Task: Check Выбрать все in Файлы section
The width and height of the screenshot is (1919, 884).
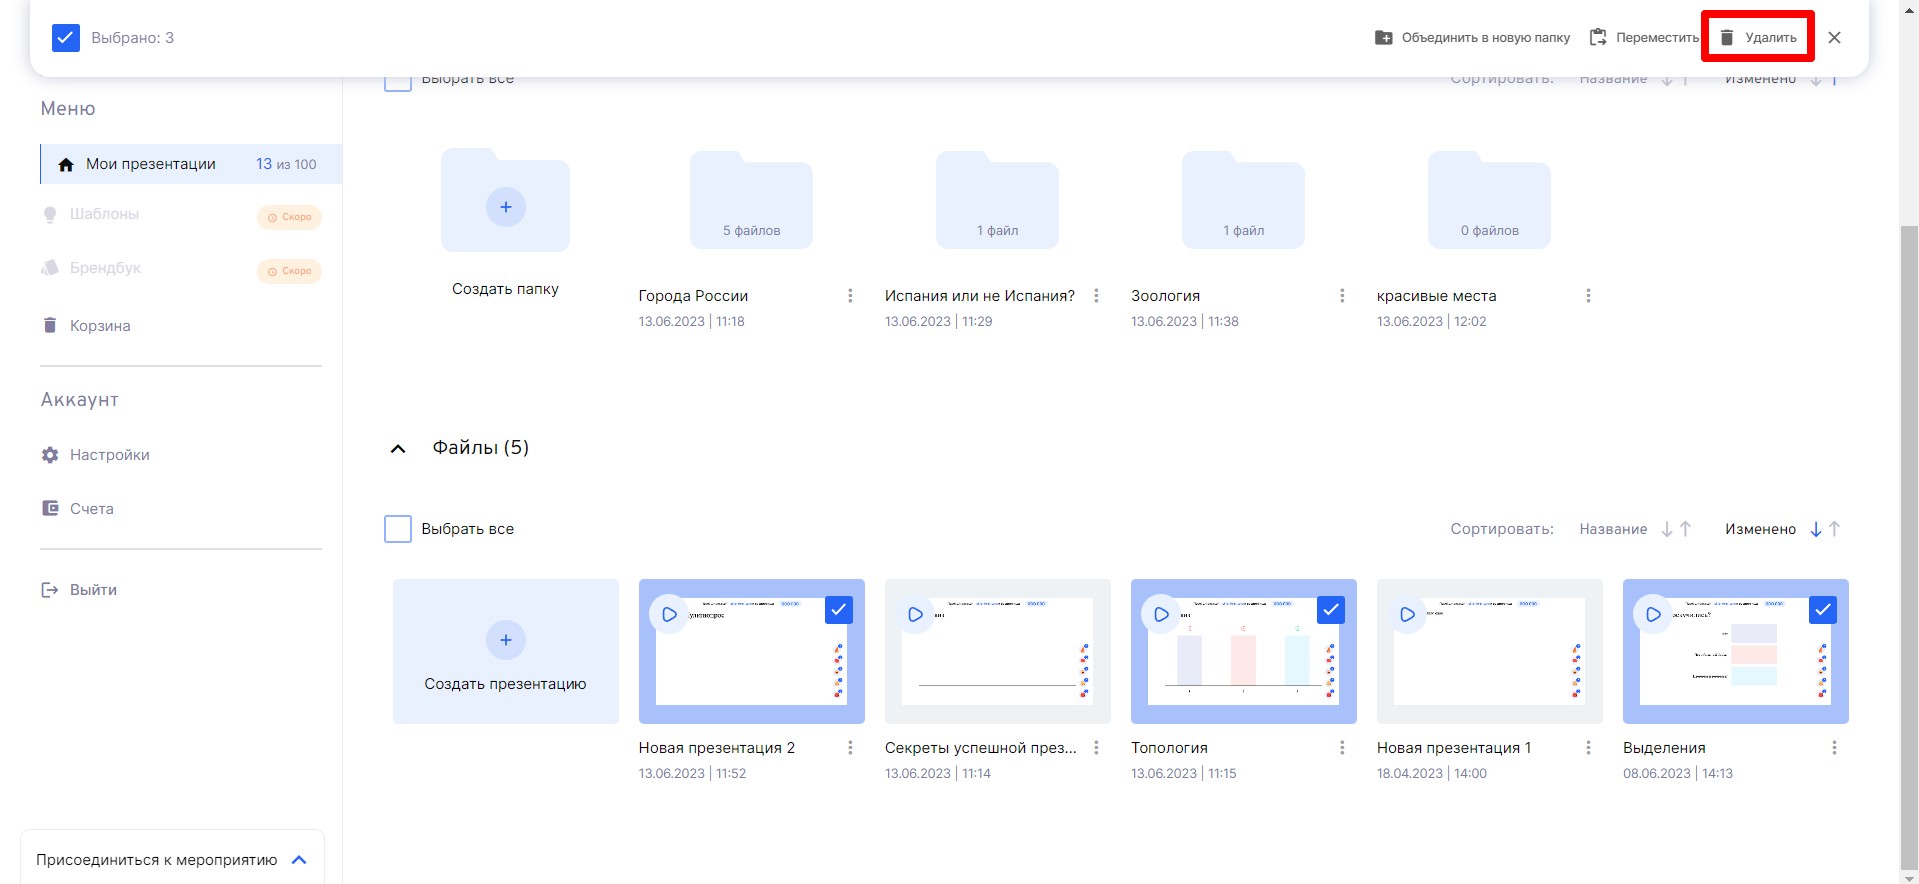Action: [398, 529]
